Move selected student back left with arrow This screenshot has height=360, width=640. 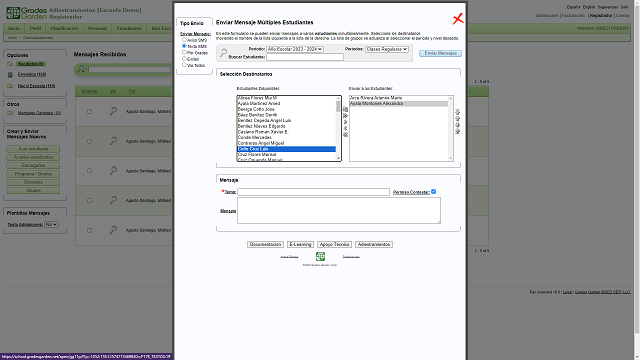click(345, 128)
